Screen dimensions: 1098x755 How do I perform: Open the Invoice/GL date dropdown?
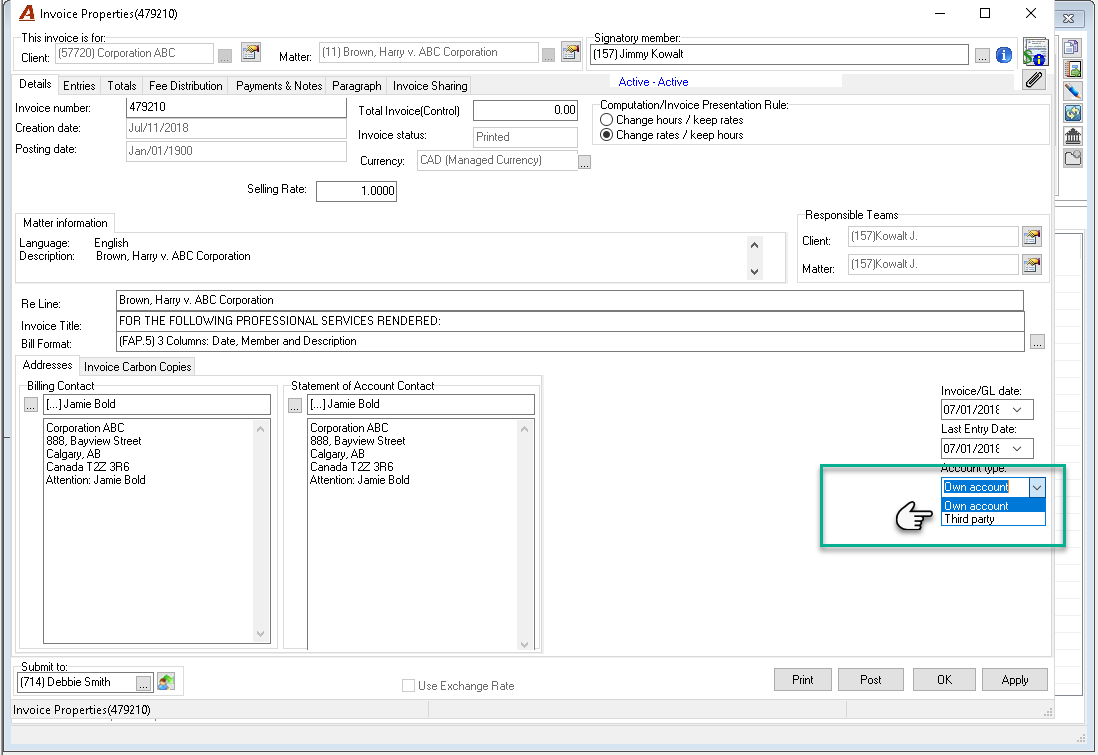(1017, 410)
